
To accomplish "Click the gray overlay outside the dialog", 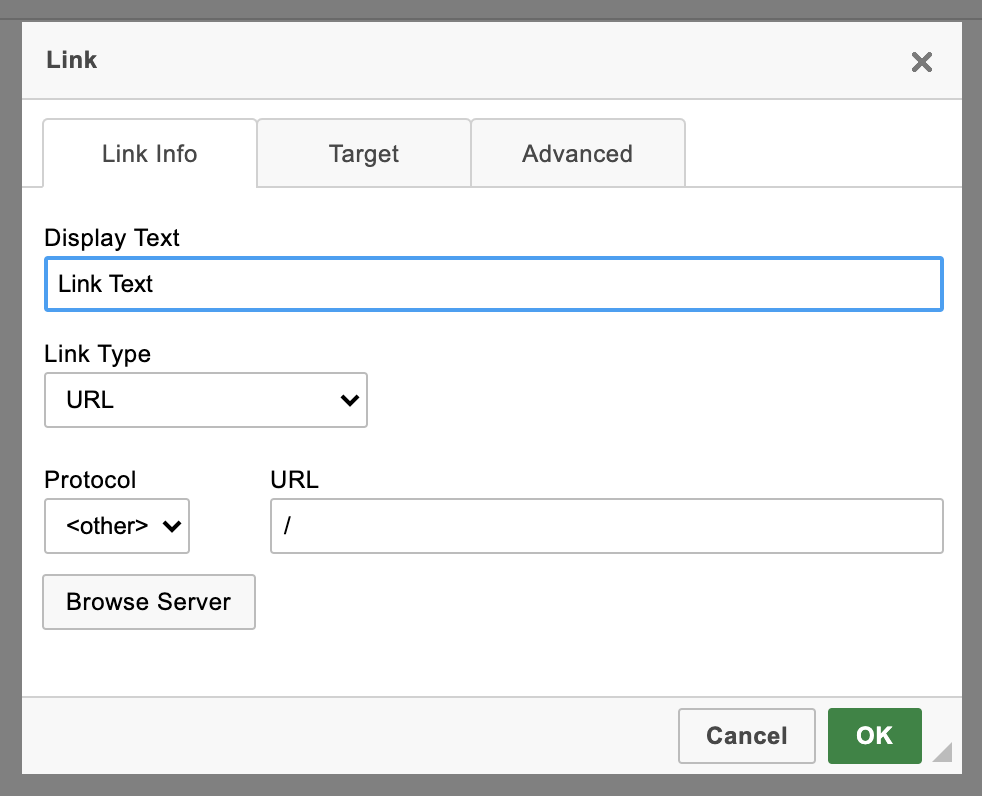I will coord(972,400).
